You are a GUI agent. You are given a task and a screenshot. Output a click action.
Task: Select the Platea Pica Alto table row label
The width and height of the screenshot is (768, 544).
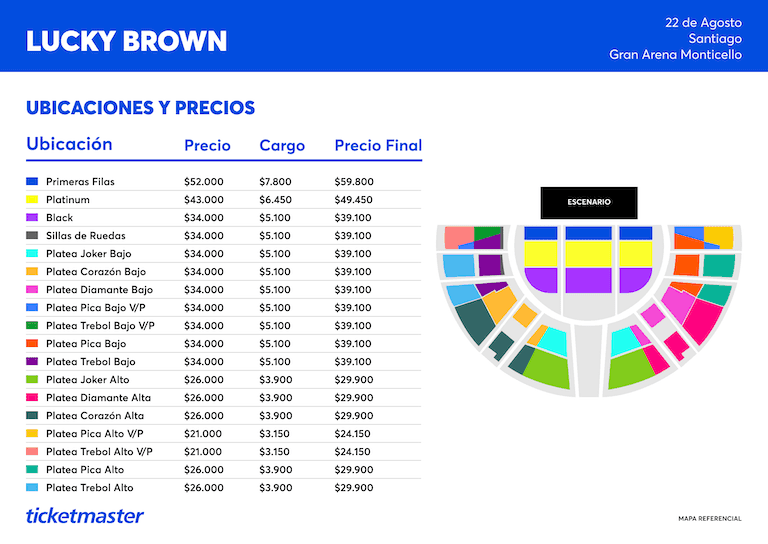tap(85, 470)
